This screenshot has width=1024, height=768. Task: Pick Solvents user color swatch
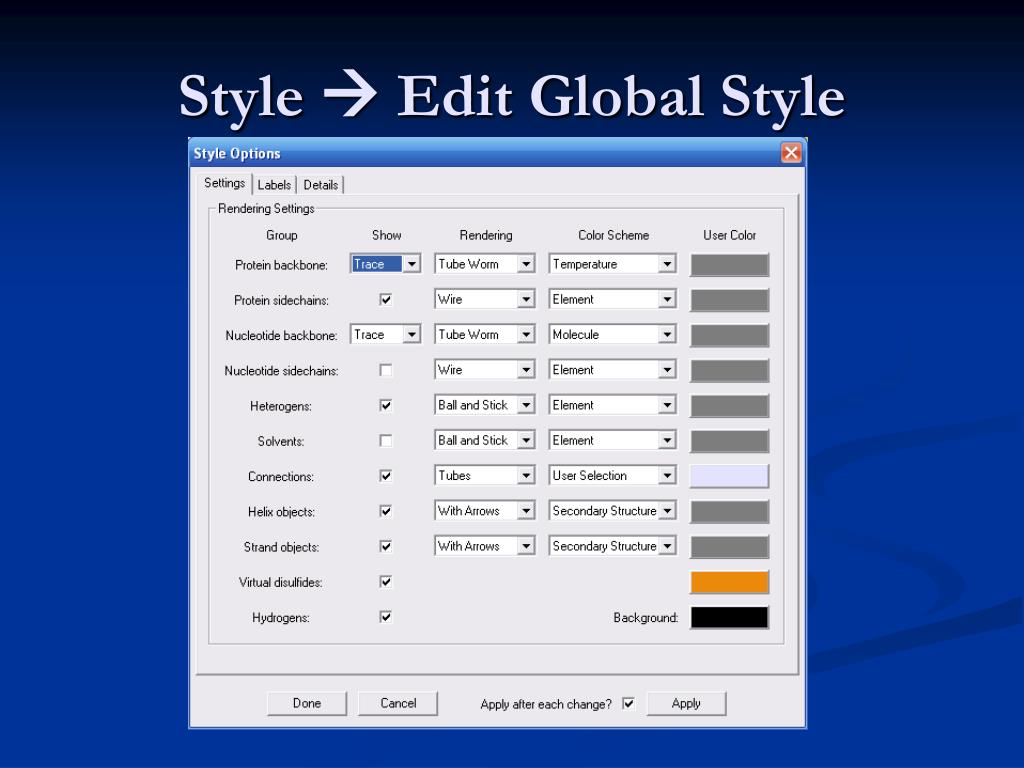pos(729,441)
